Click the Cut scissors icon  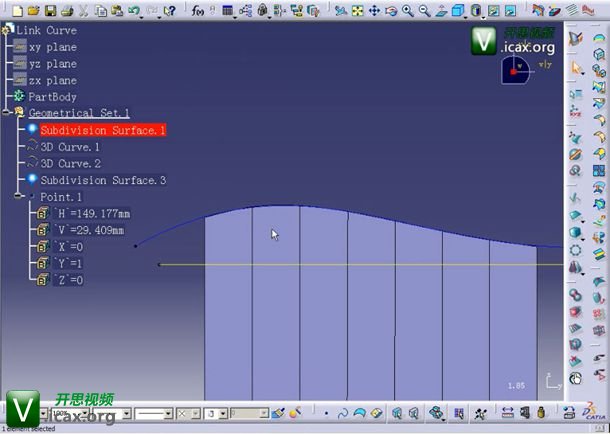(85, 11)
